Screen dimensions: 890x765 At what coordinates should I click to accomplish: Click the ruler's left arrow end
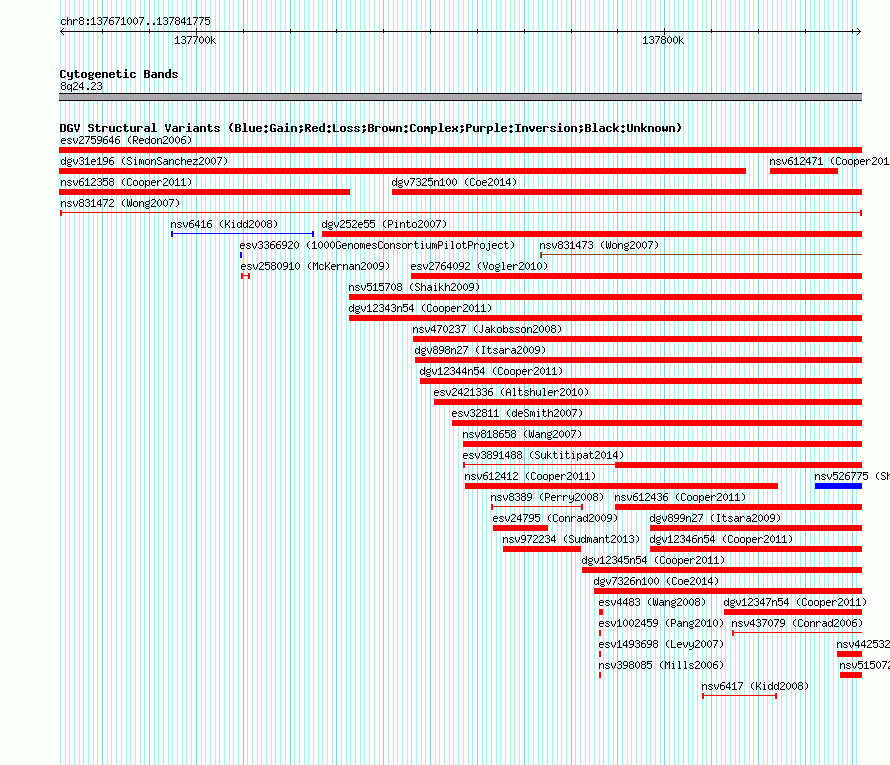click(62, 32)
